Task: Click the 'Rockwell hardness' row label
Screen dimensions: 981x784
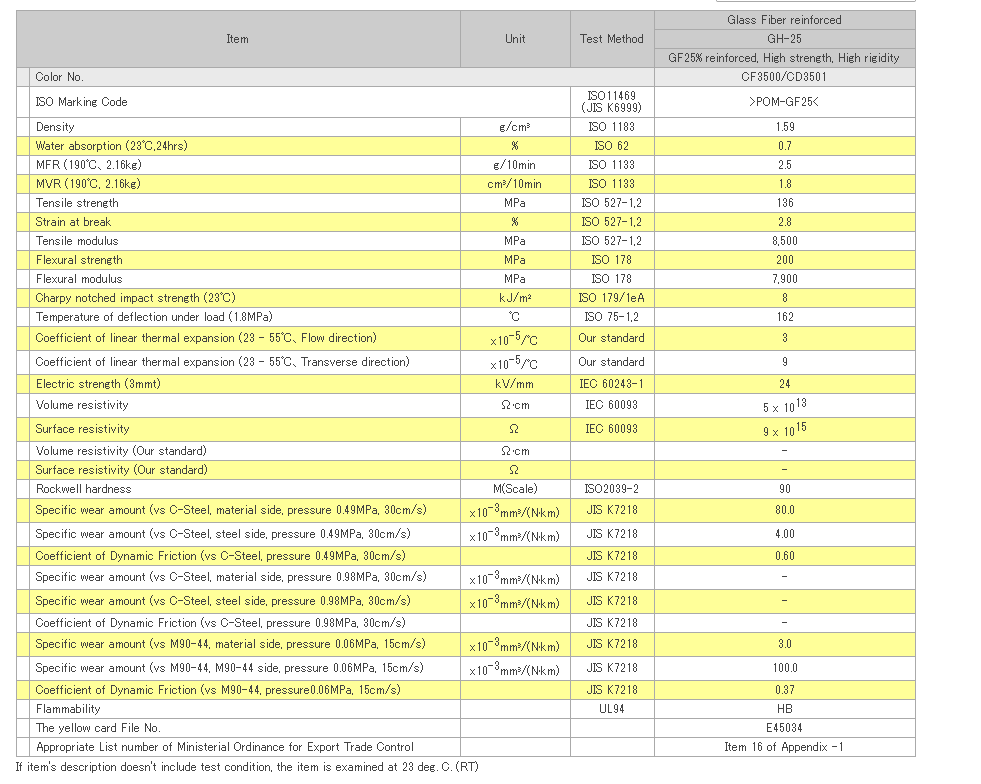Action: tap(83, 489)
